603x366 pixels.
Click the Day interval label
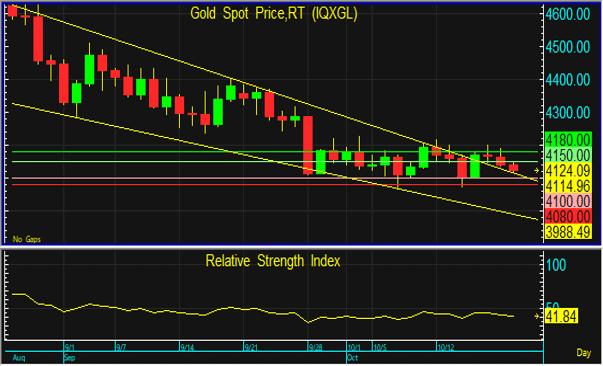pyautogui.click(x=583, y=352)
